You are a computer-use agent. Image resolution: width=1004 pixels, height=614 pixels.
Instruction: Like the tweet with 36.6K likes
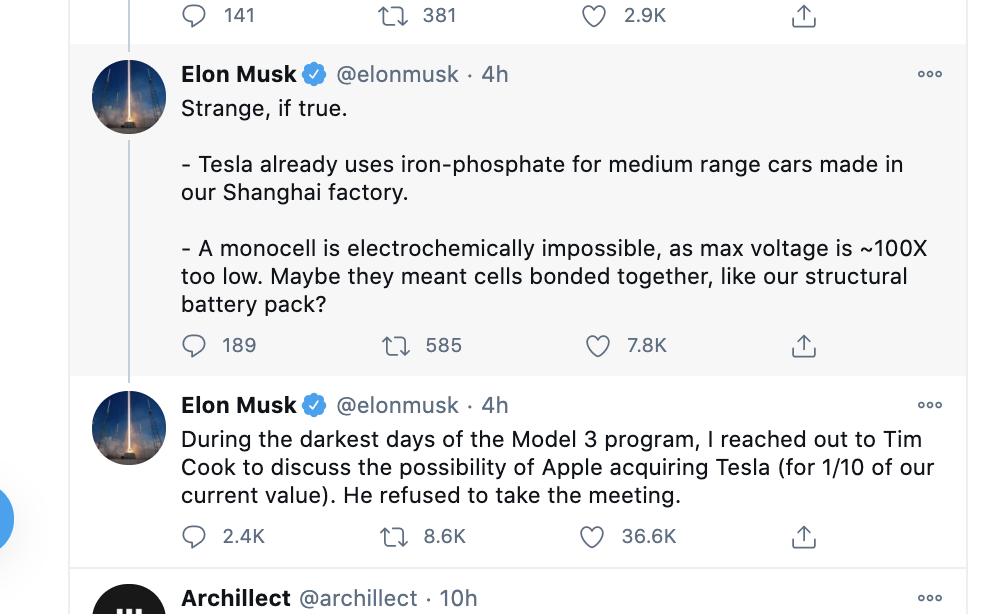coord(593,537)
